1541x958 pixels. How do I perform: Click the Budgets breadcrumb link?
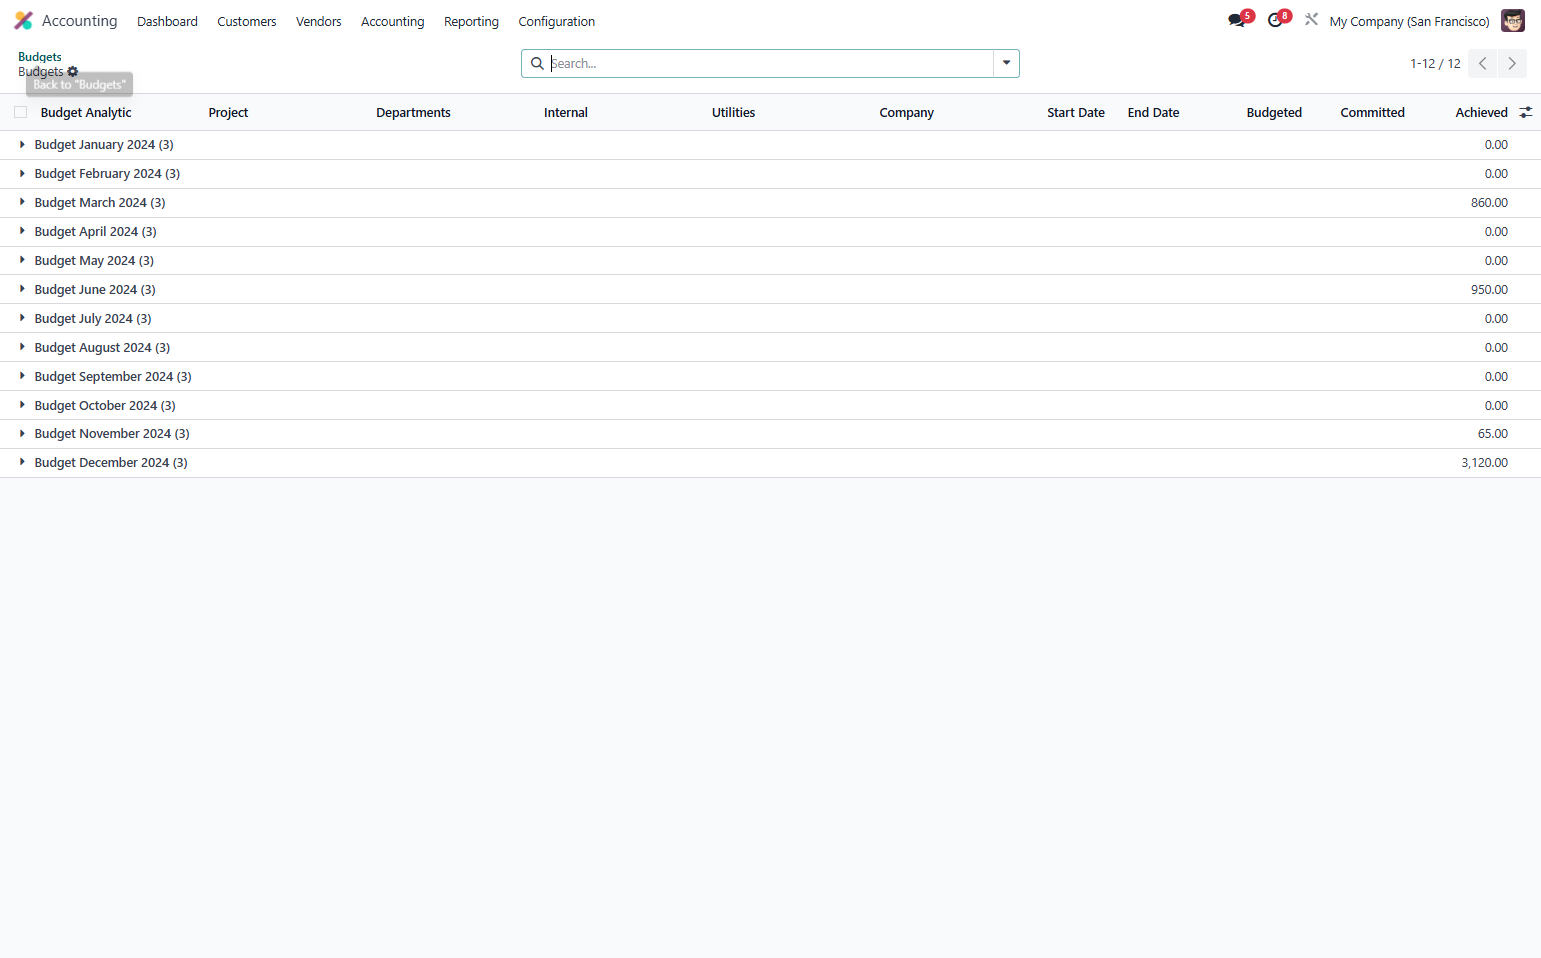[x=40, y=57]
